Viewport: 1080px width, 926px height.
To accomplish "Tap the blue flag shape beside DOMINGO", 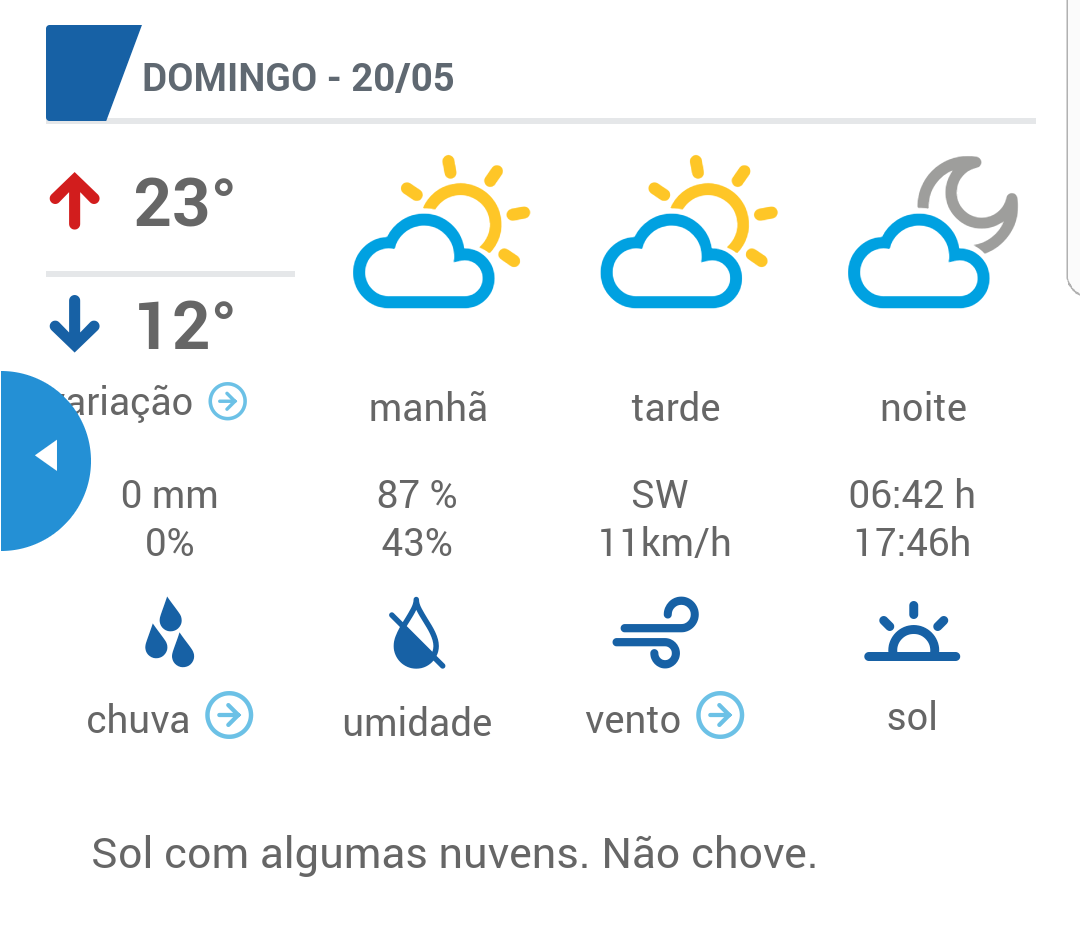I will (93, 73).
